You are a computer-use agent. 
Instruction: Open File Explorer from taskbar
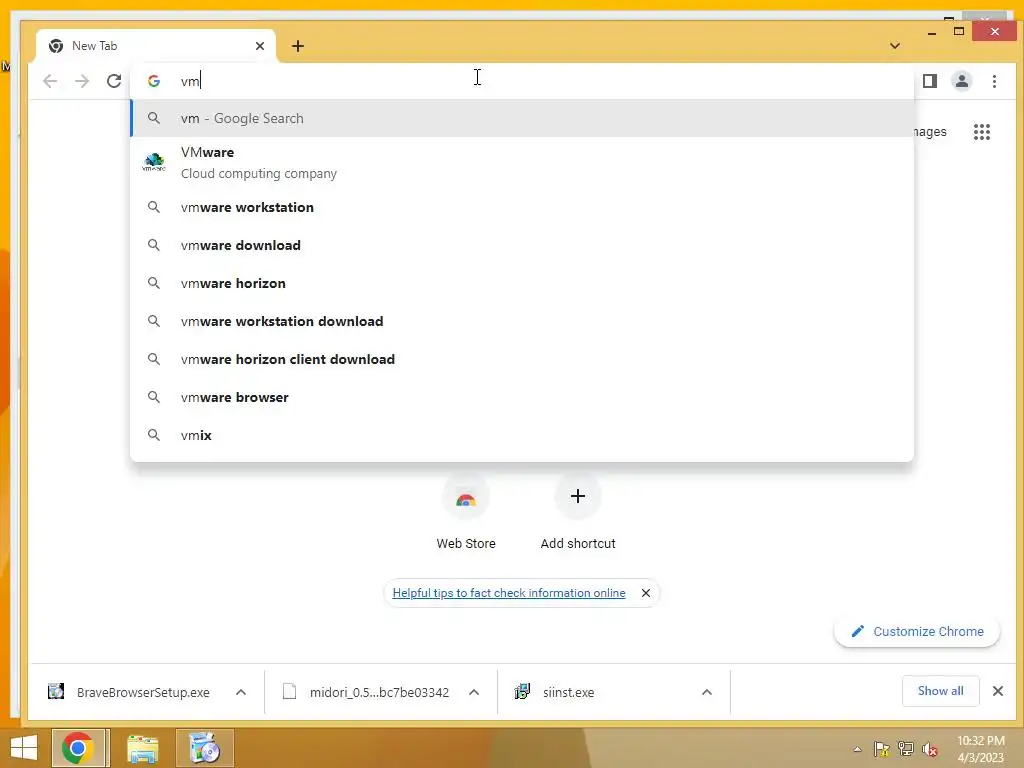click(142, 748)
